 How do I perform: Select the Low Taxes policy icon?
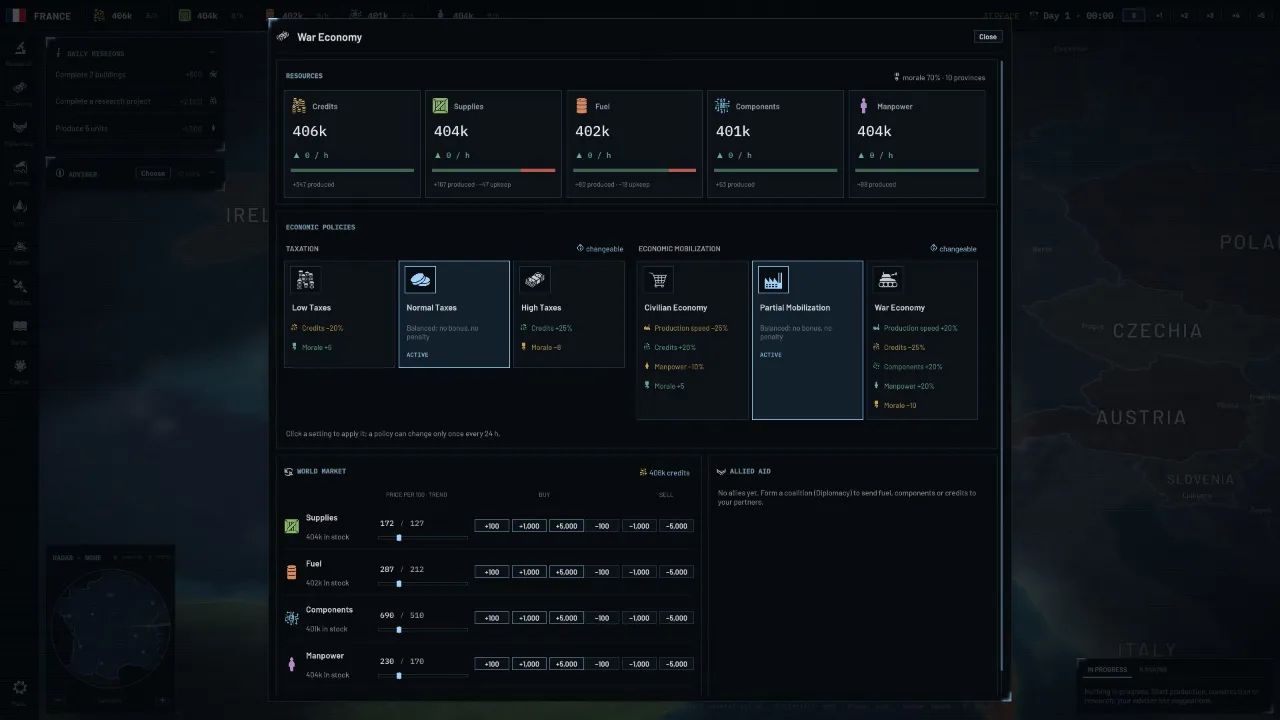click(305, 280)
